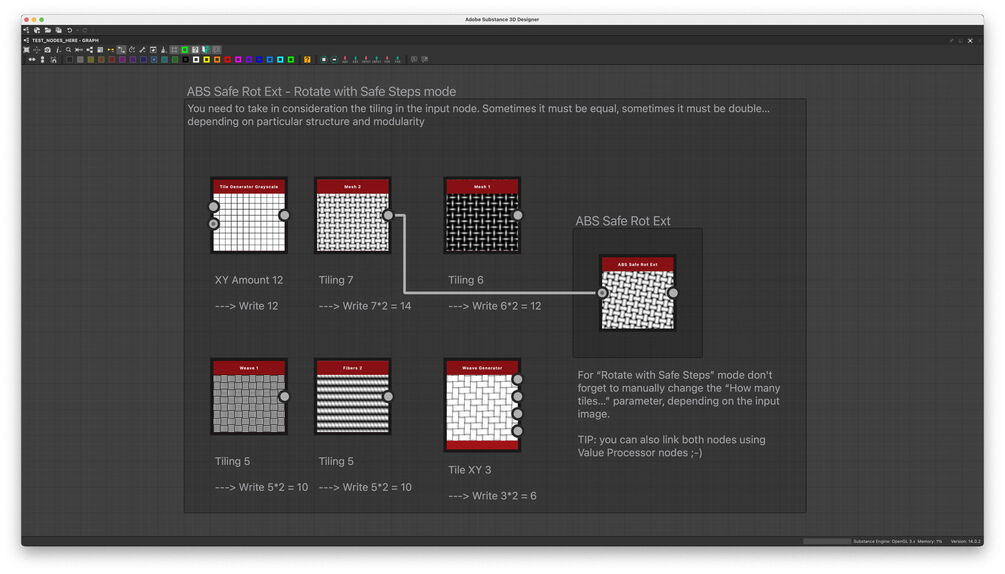Select the black frame color node swatch
This screenshot has width=1005, height=574.
[x=185, y=60]
